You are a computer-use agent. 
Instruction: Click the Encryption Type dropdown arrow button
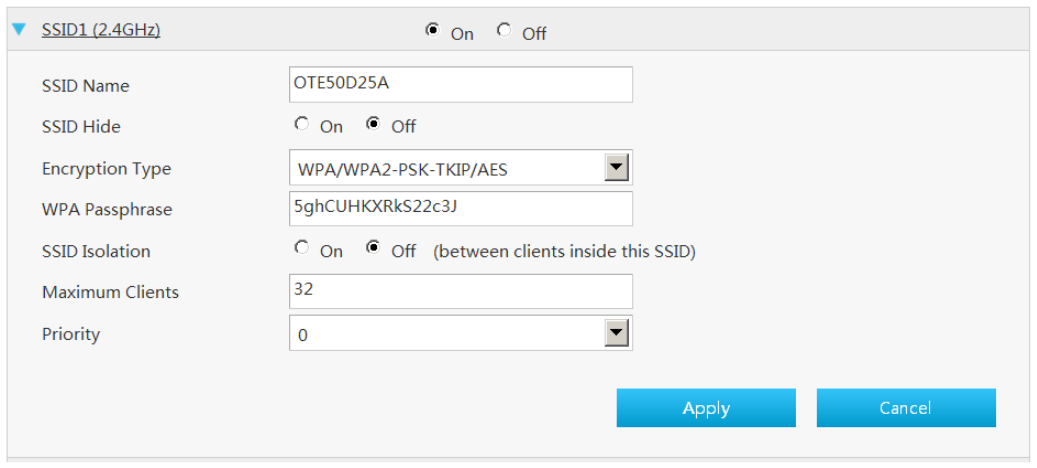coord(616,167)
